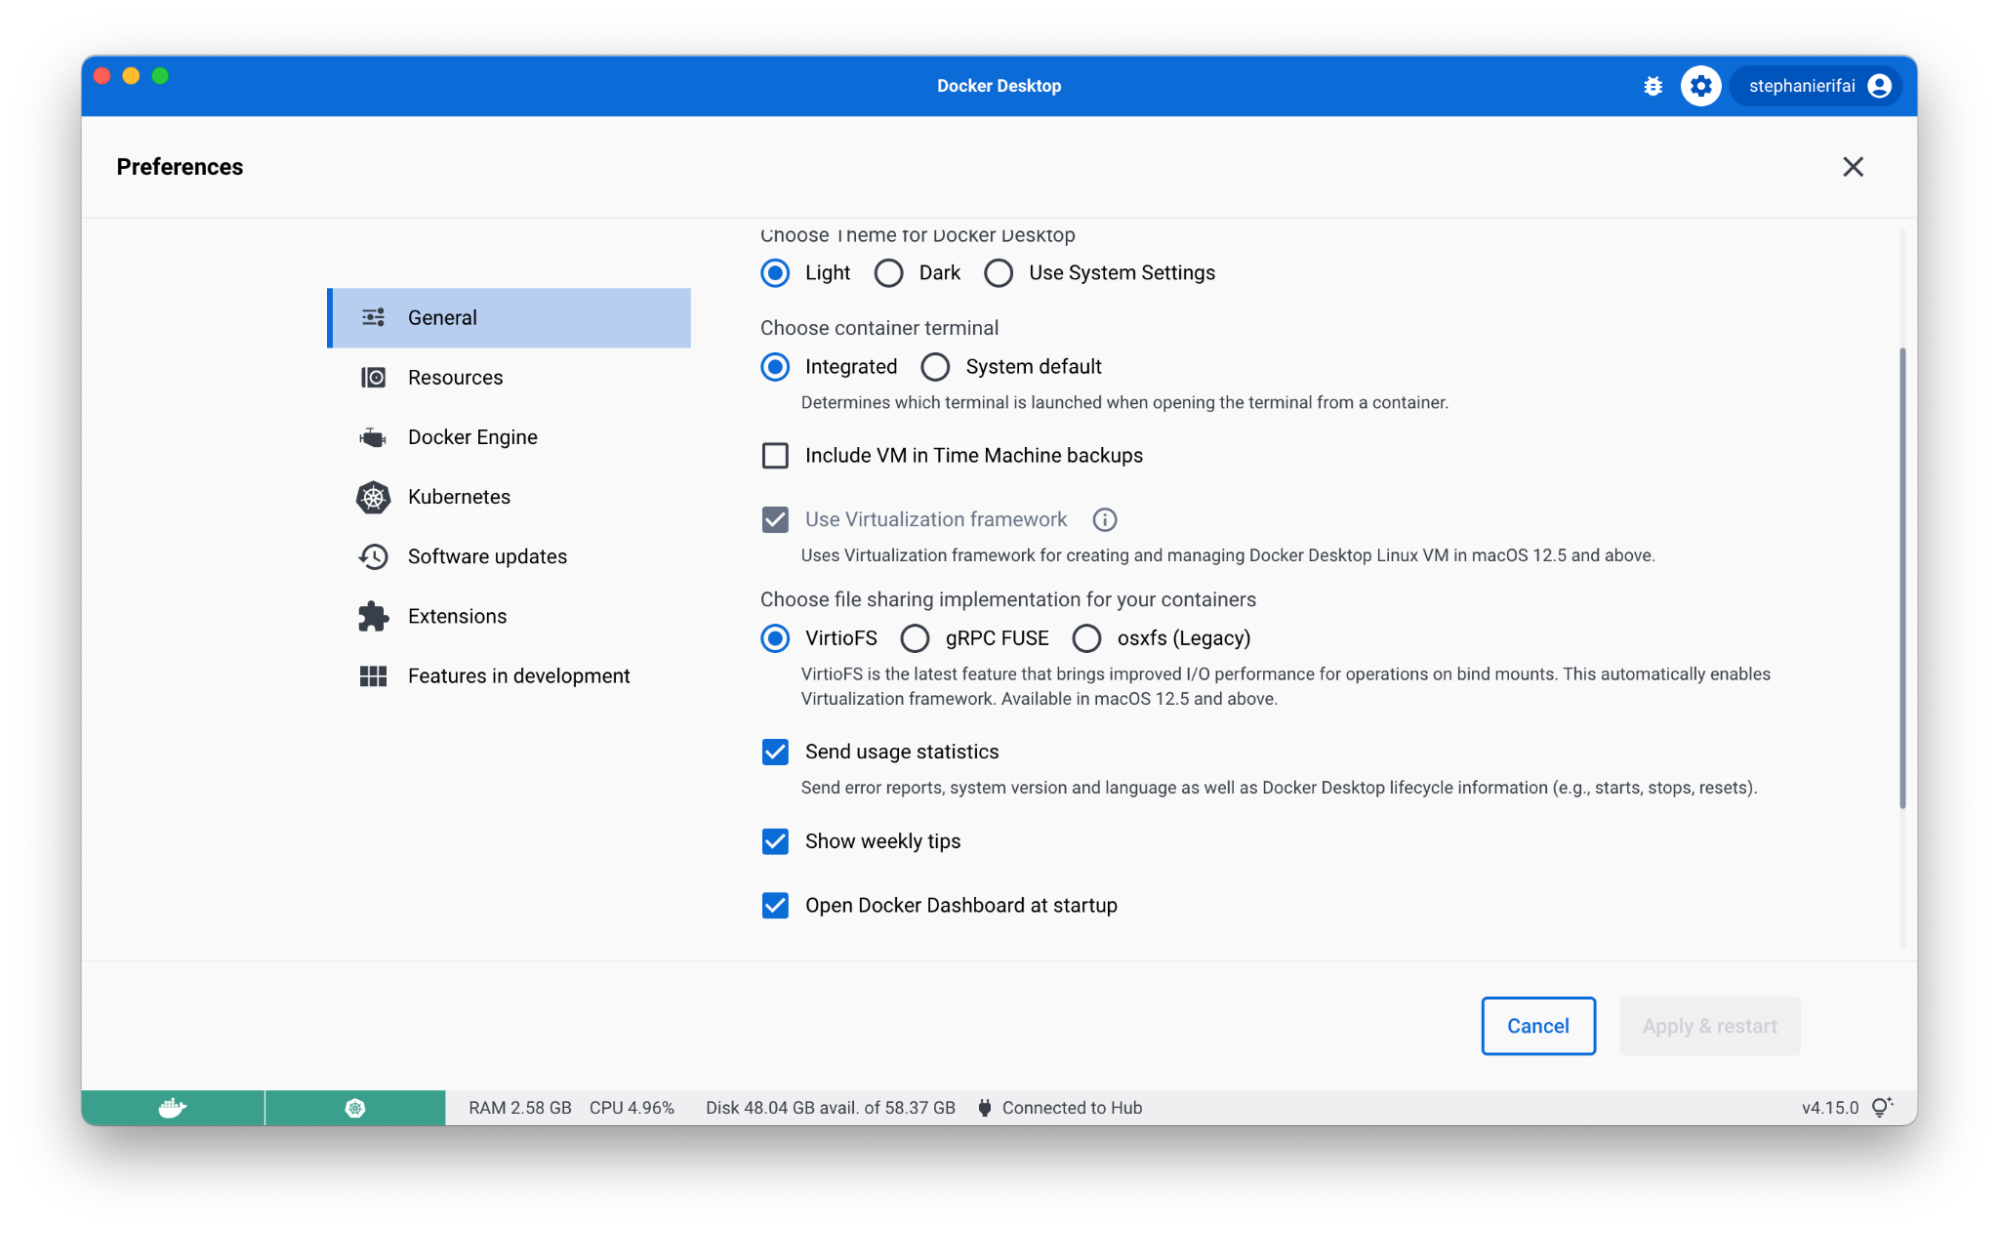Open Features in development panel
Screen dimensions: 1999x1233
tap(518, 675)
